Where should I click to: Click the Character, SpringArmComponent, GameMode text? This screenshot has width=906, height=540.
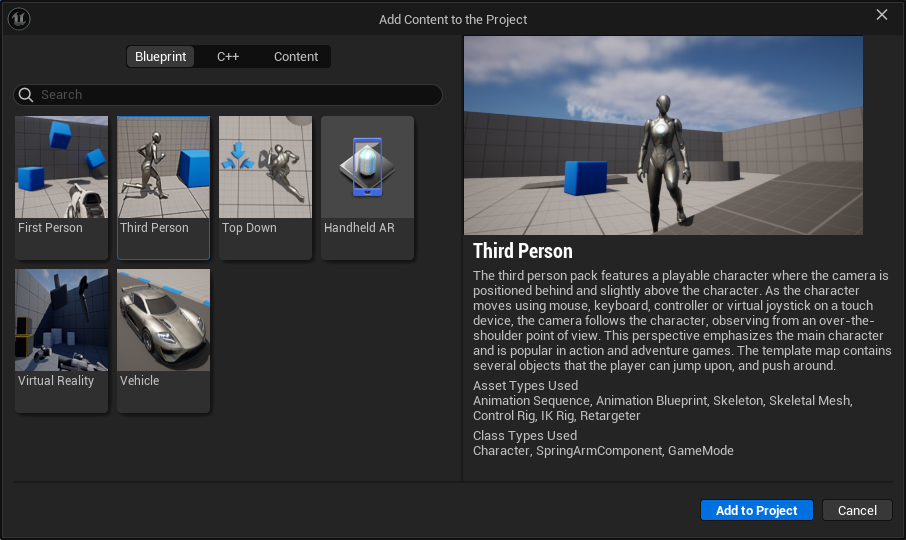click(x=603, y=450)
